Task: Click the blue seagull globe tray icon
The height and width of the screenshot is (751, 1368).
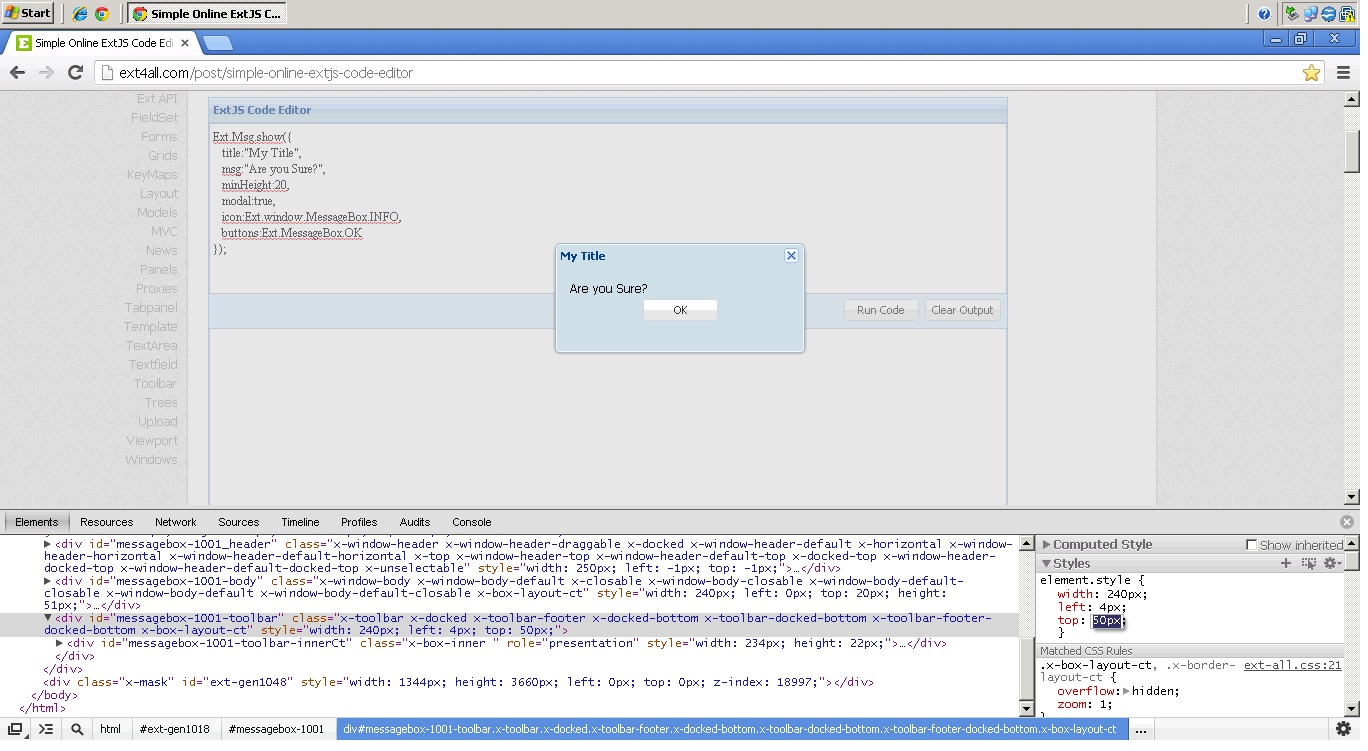Action: click(1328, 14)
